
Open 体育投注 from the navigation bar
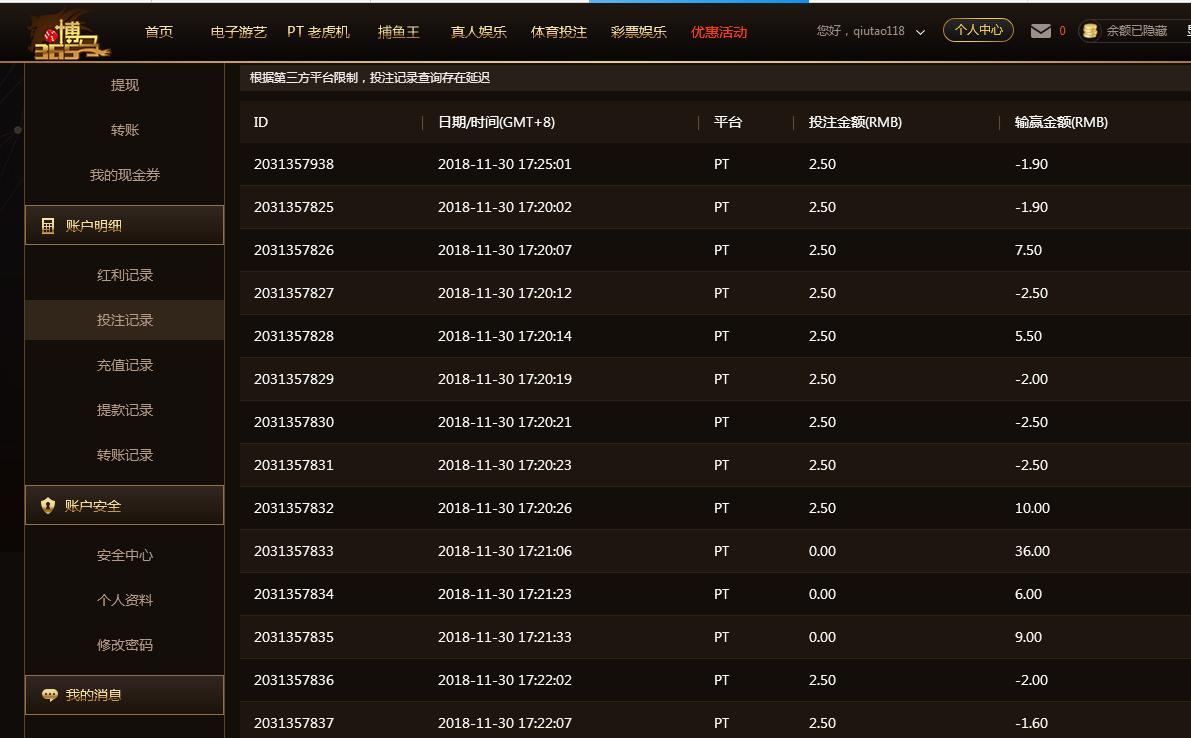click(559, 32)
